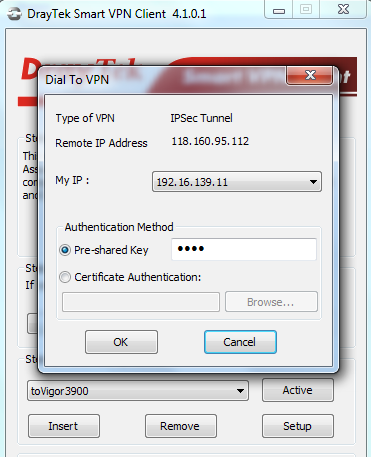Click the Authentication Method group label
This screenshot has height=457, width=371.
tap(119, 227)
